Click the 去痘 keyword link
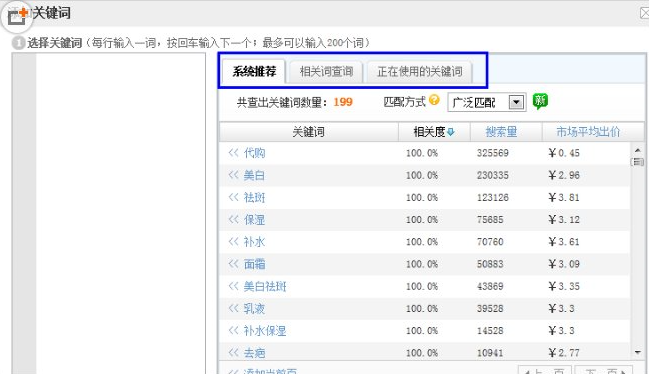Viewport: 649px width, 374px height. tap(254, 353)
